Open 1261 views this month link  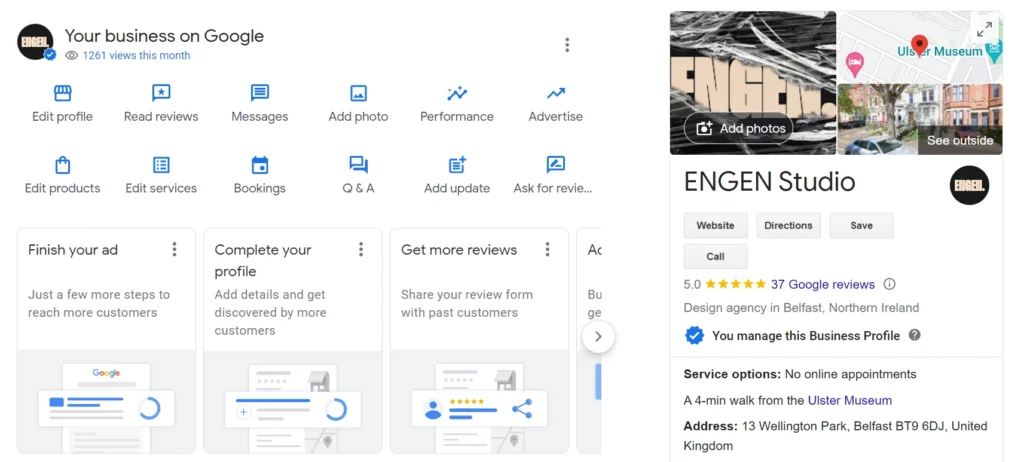136,56
